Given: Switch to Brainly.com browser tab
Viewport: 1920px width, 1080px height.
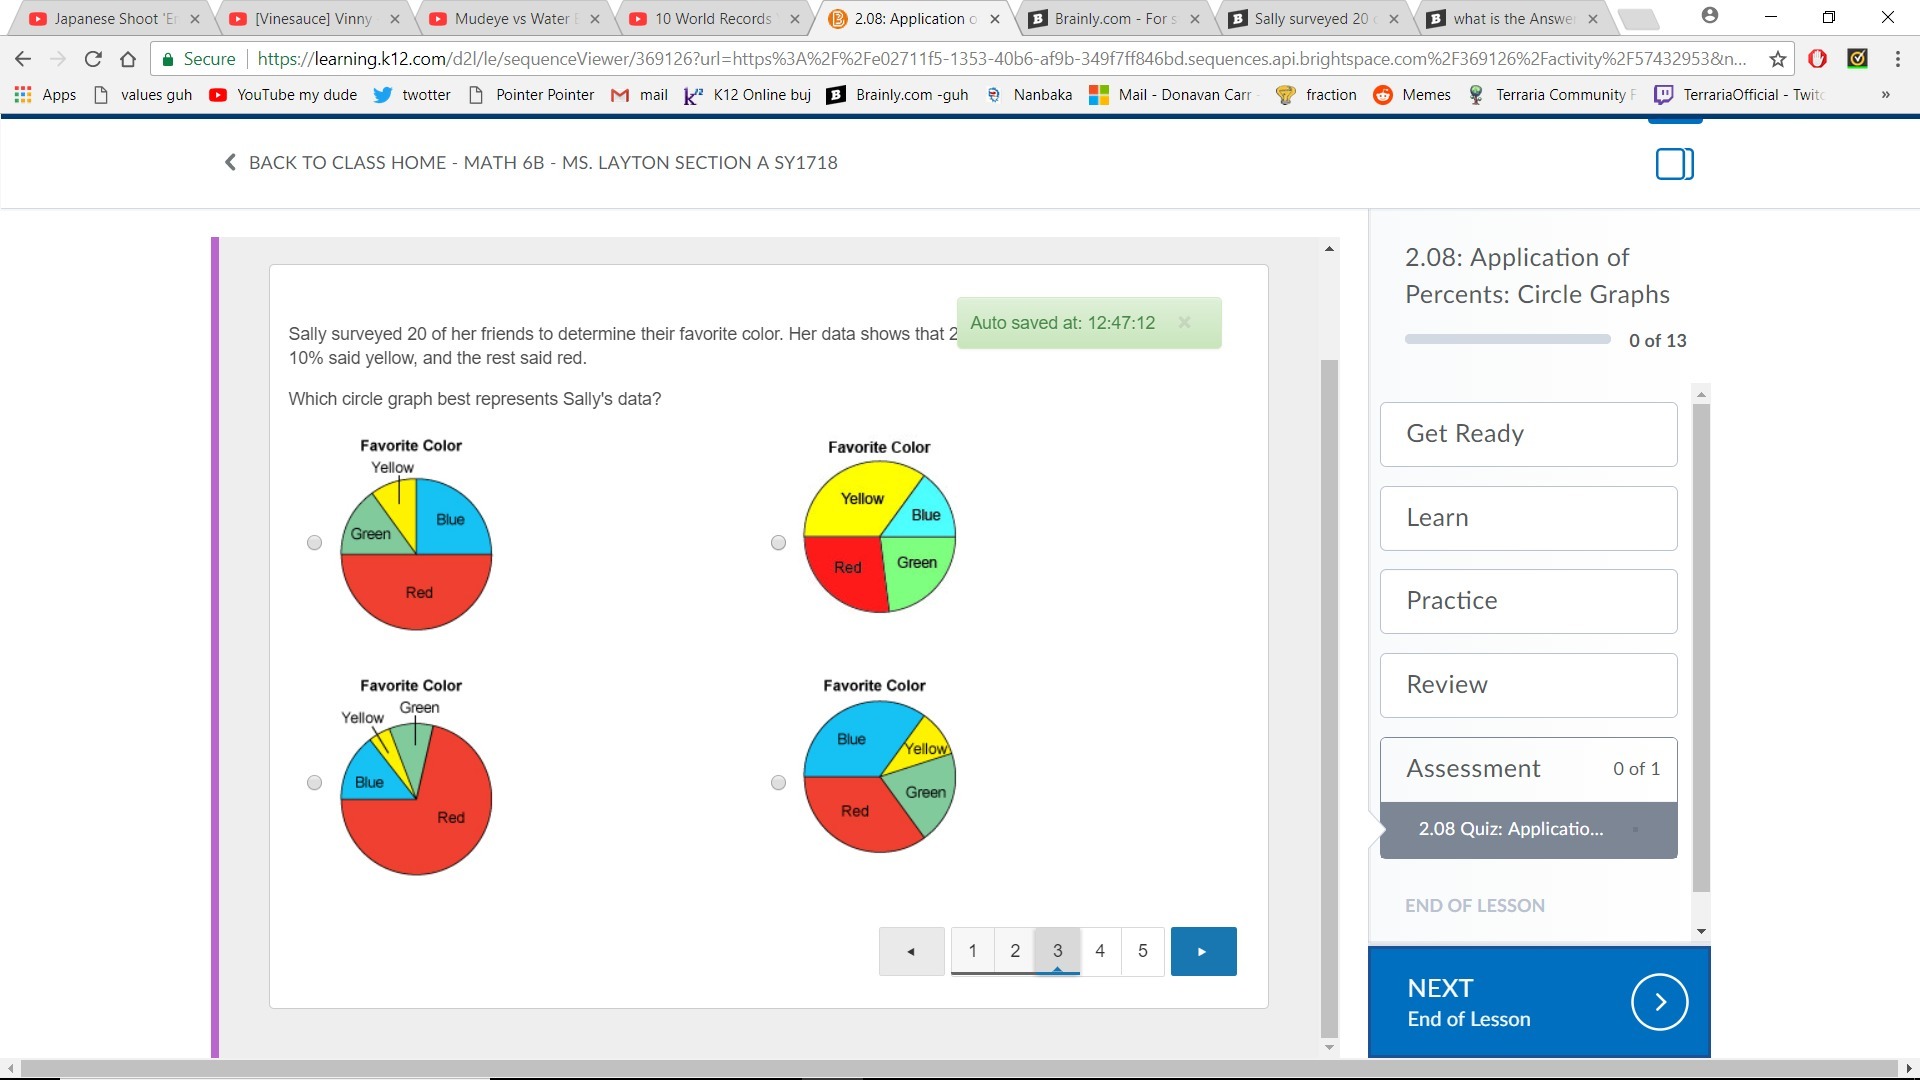Looking at the screenshot, I should 1114,18.
